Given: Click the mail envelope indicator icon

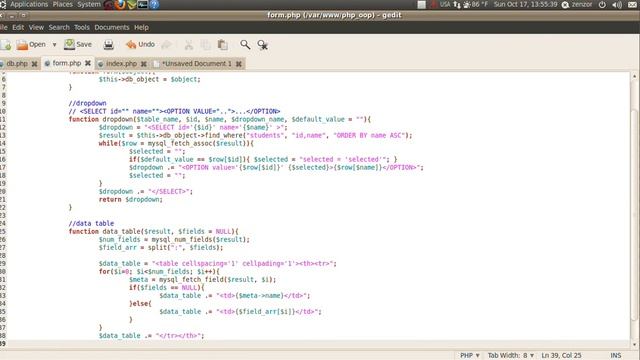Looking at the screenshot, I should tap(632, 5).
